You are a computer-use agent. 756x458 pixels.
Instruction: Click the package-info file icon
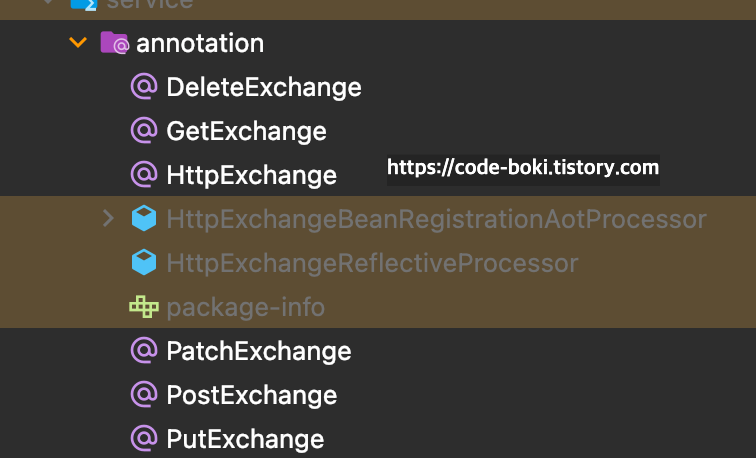coord(144,307)
